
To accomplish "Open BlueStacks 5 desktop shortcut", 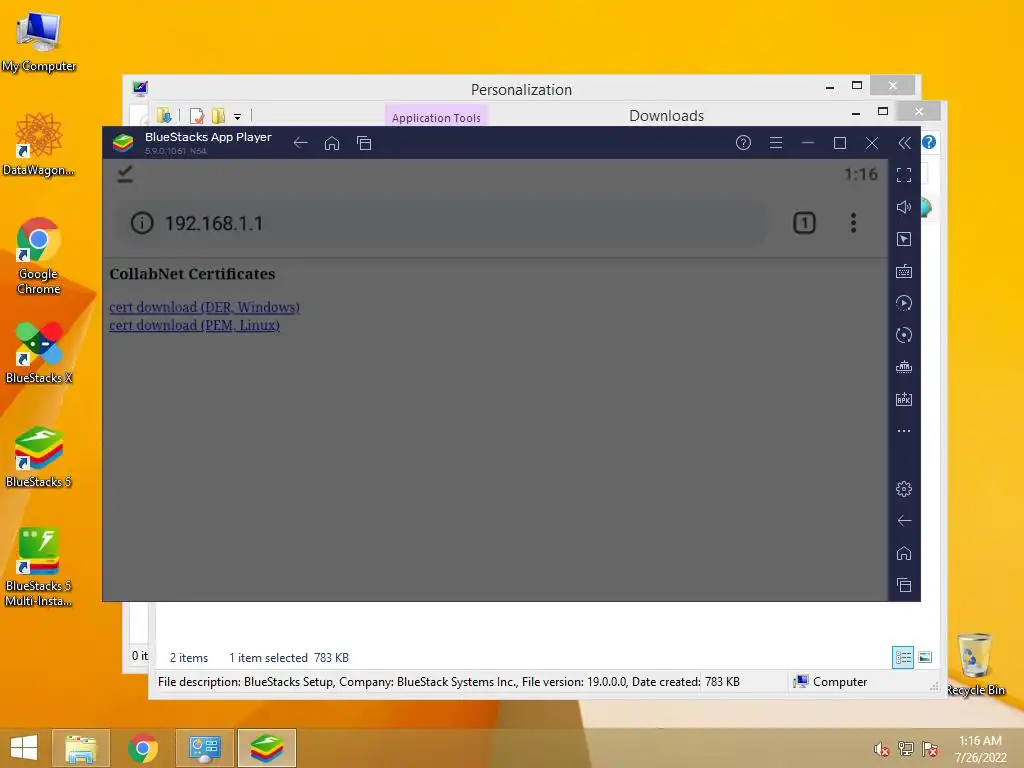I will point(39,457).
